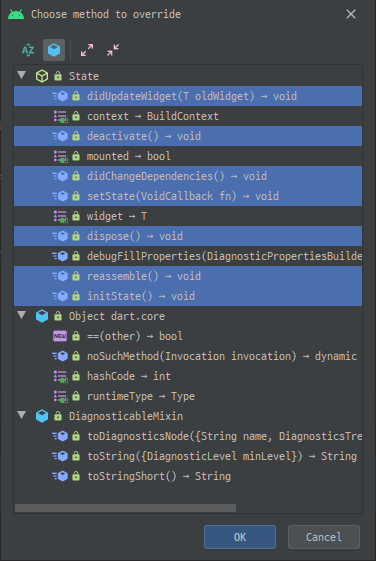Select setState(VoidCallback fn) method

pyautogui.click(x=188, y=196)
